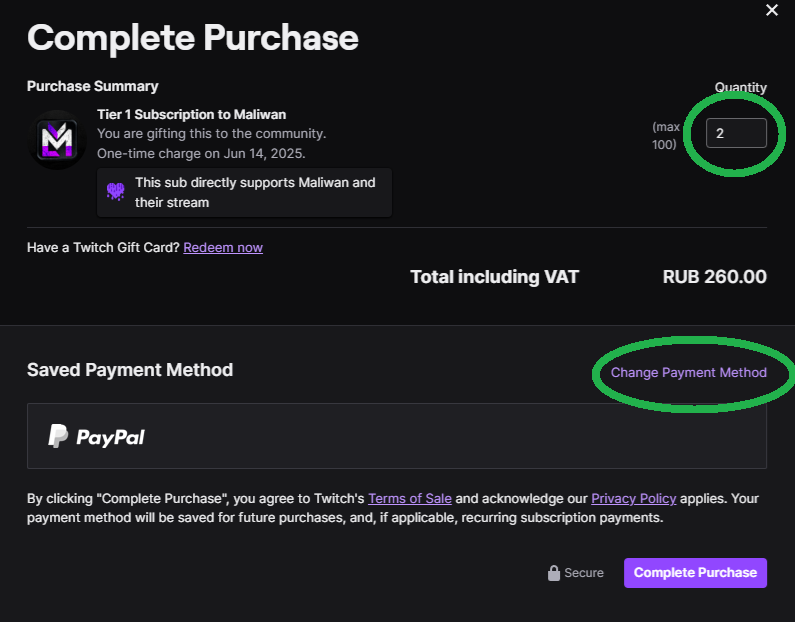Select the saved PayPal payment method box
795x622 pixels.
tap(396, 436)
